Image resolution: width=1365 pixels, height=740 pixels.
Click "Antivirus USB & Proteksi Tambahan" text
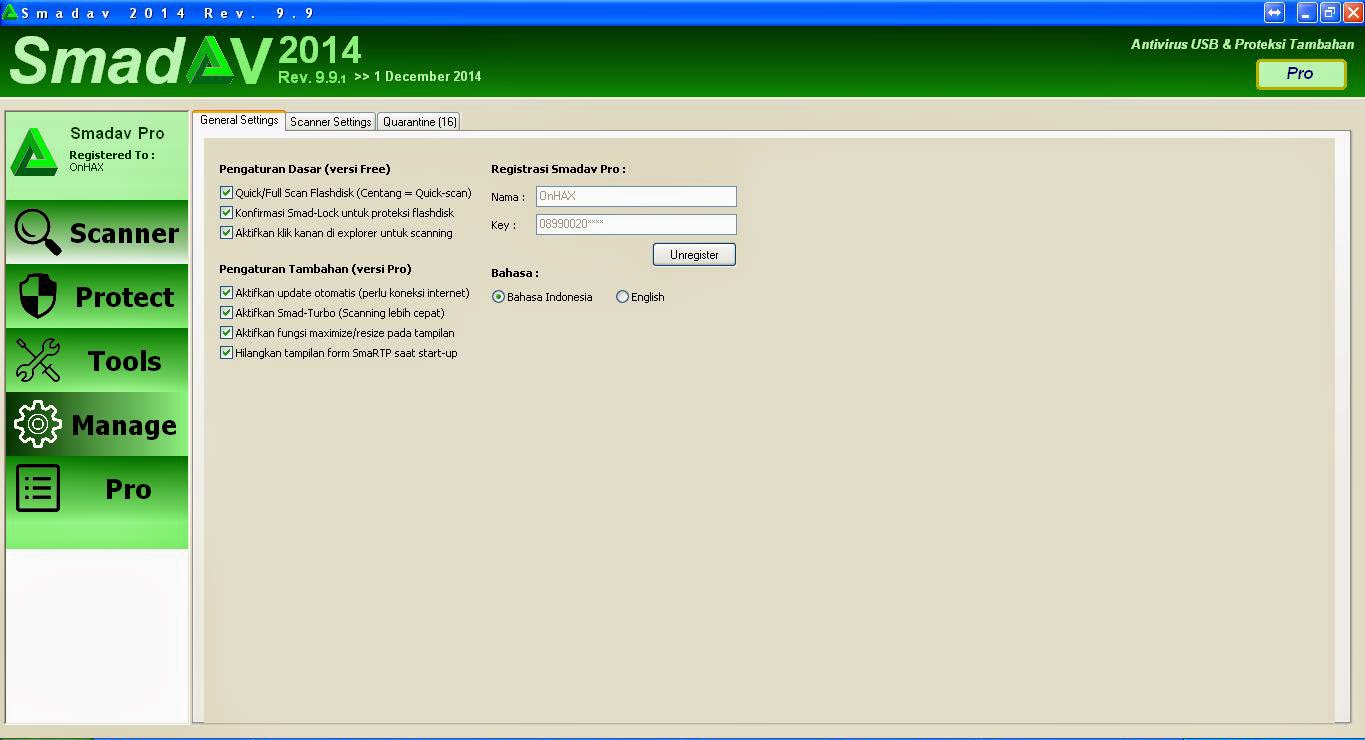coord(1242,44)
